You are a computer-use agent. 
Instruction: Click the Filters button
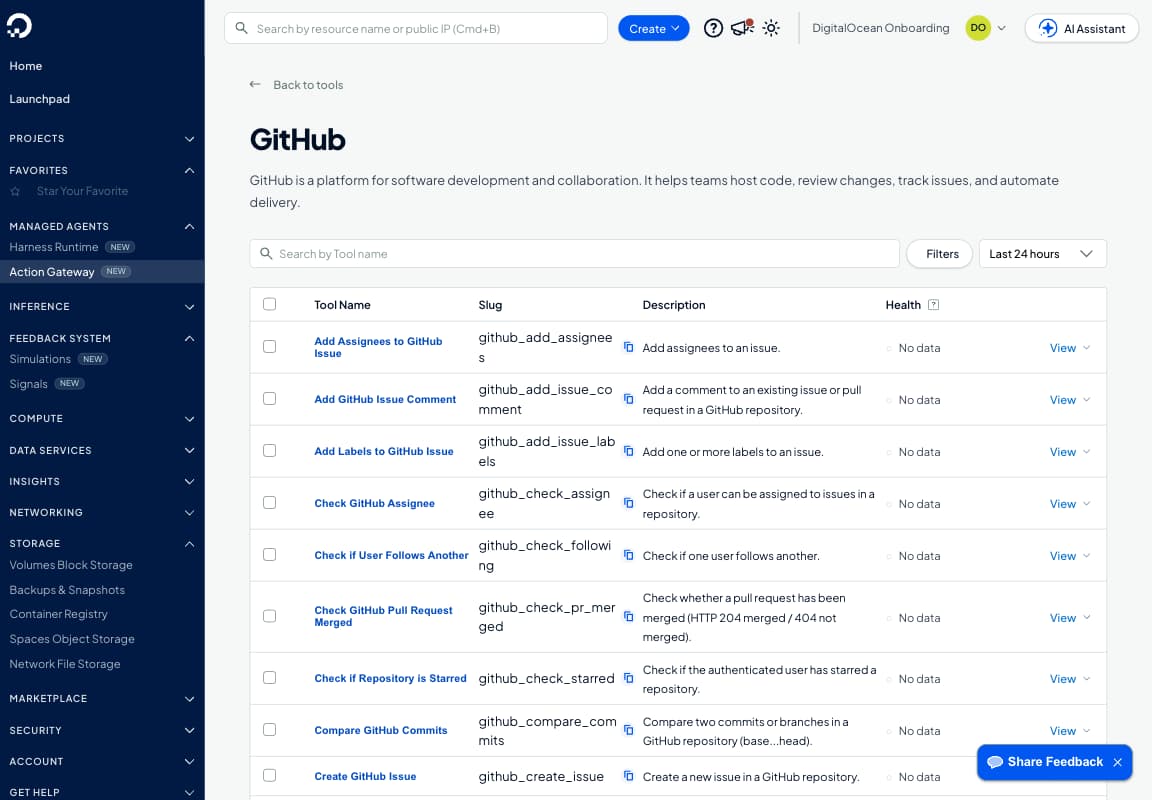[x=940, y=254]
